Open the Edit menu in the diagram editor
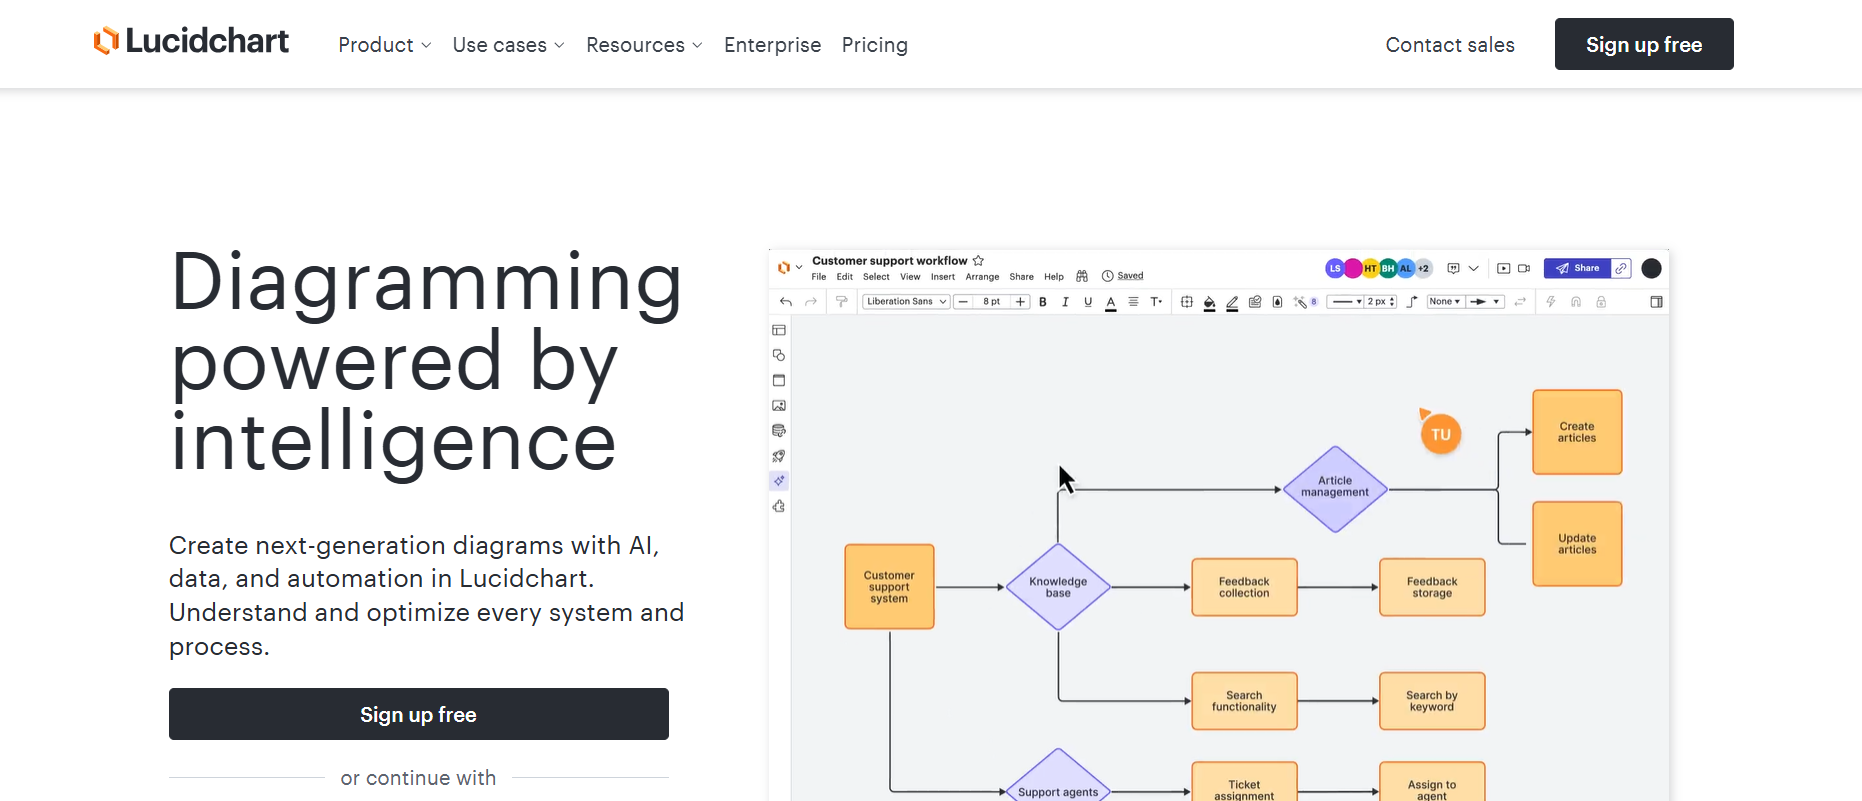The height and width of the screenshot is (801, 1862). 845,277
